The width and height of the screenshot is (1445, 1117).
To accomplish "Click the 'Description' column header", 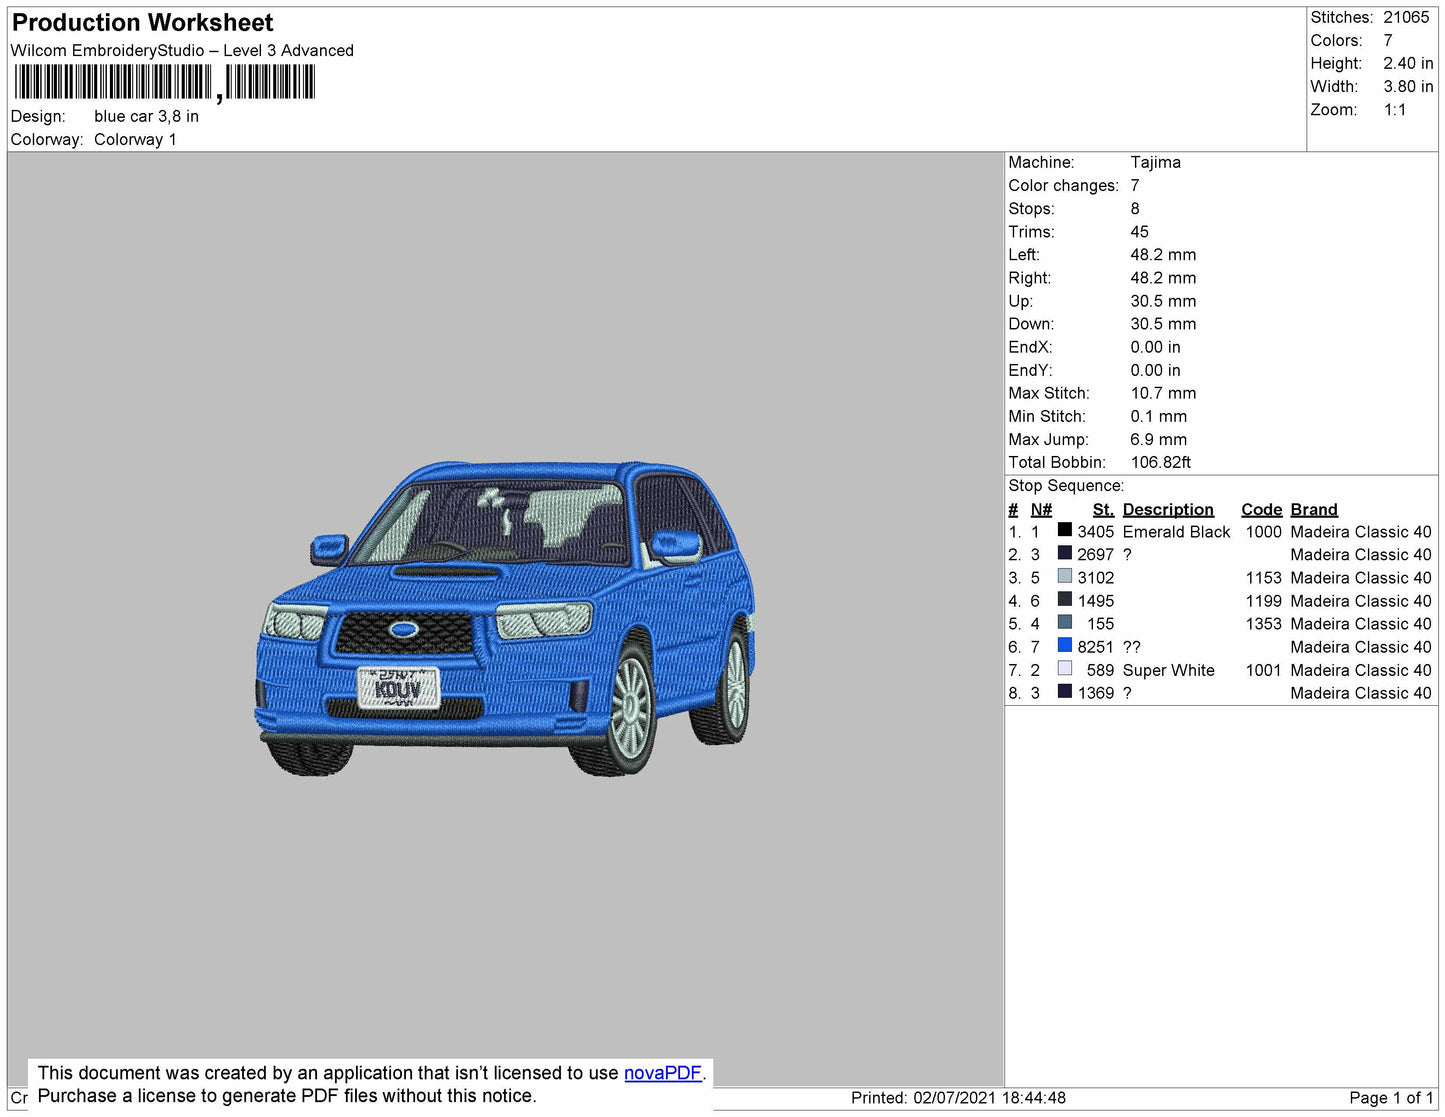I will tap(1168, 509).
